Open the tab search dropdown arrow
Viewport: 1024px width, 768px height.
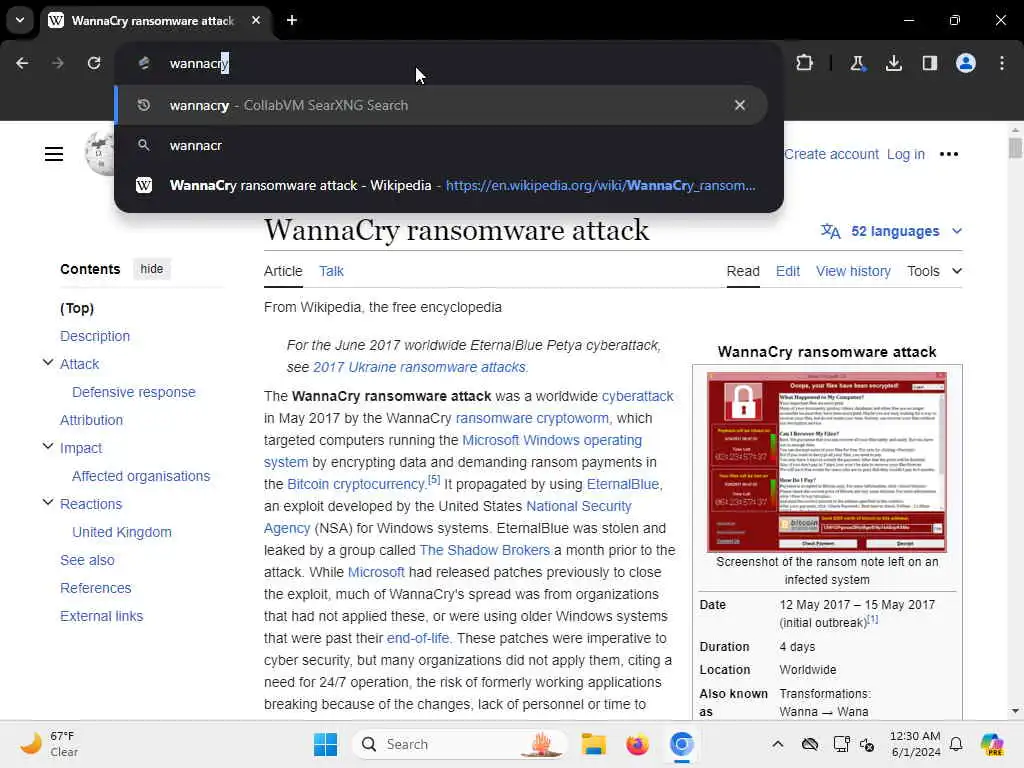[20, 20]
